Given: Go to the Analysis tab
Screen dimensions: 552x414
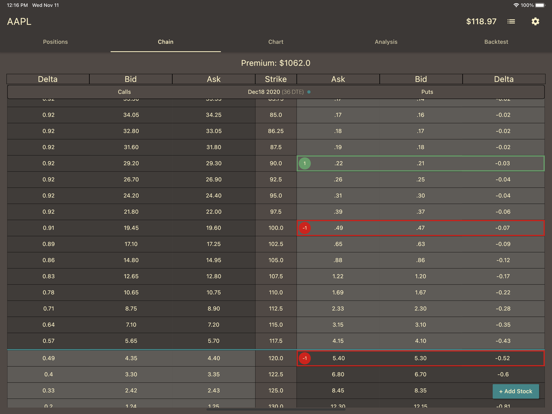Looking at the screenshot, I should 386,42.
